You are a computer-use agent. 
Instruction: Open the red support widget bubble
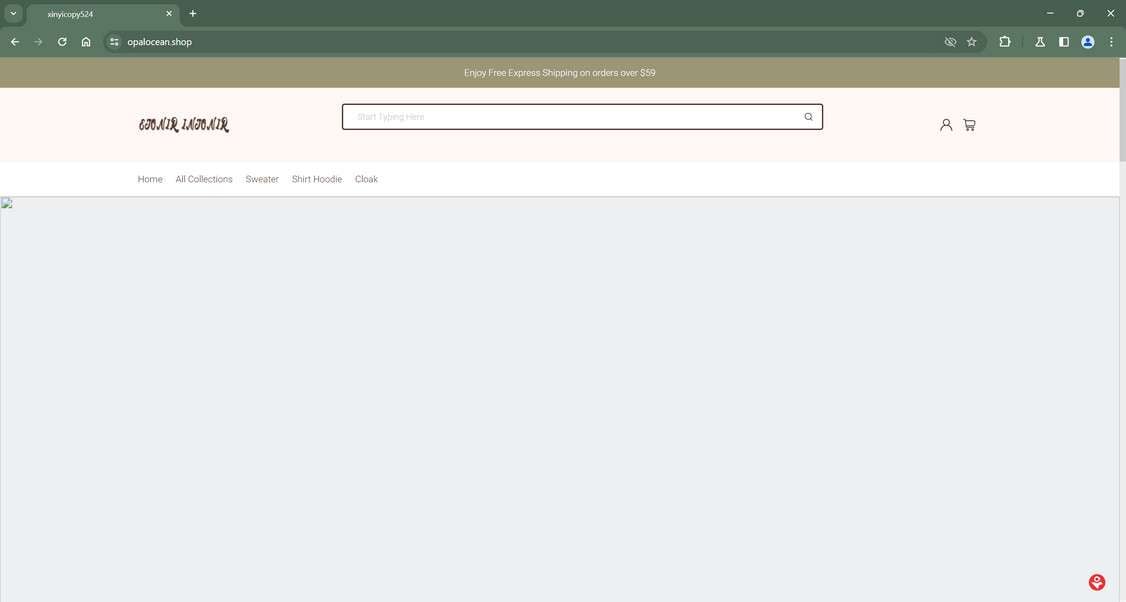click(x=1096, y=581)
